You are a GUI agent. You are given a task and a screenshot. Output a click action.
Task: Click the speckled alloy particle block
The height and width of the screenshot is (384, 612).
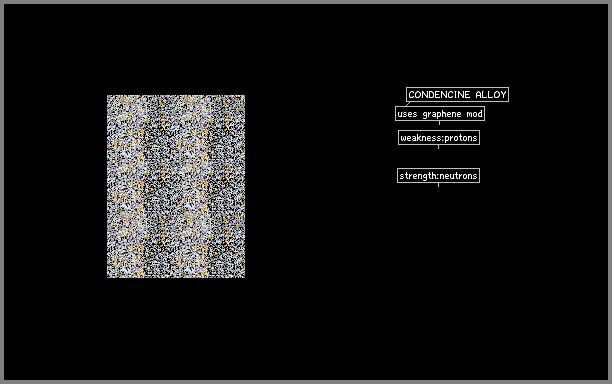[x=176, y=187]
